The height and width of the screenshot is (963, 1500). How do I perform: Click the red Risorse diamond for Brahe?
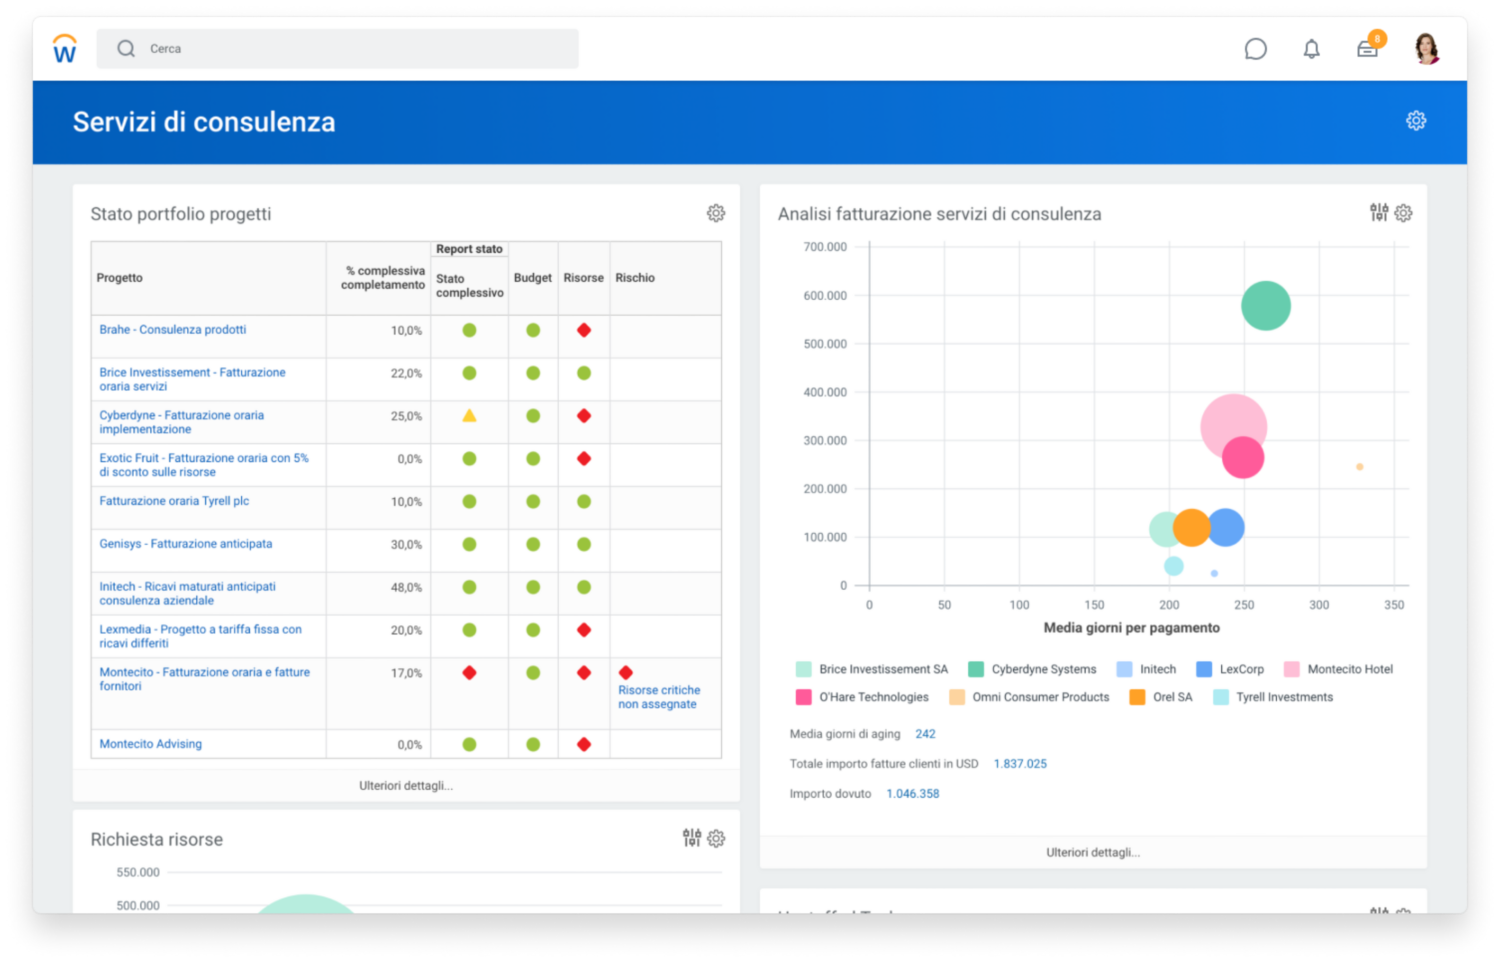click(584, 330)
